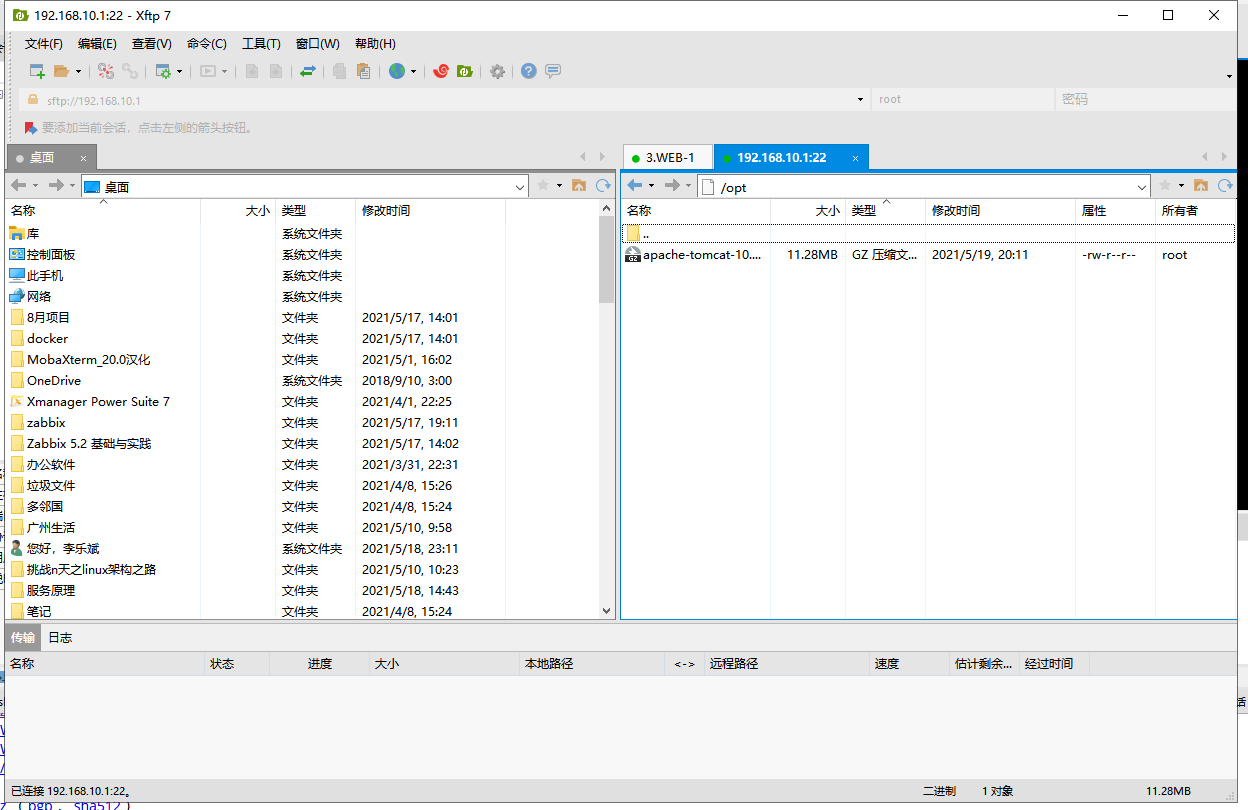Sort remote files by 大小 header
Viewport: 1248px width, 810px height.
(x=808, y=210)
